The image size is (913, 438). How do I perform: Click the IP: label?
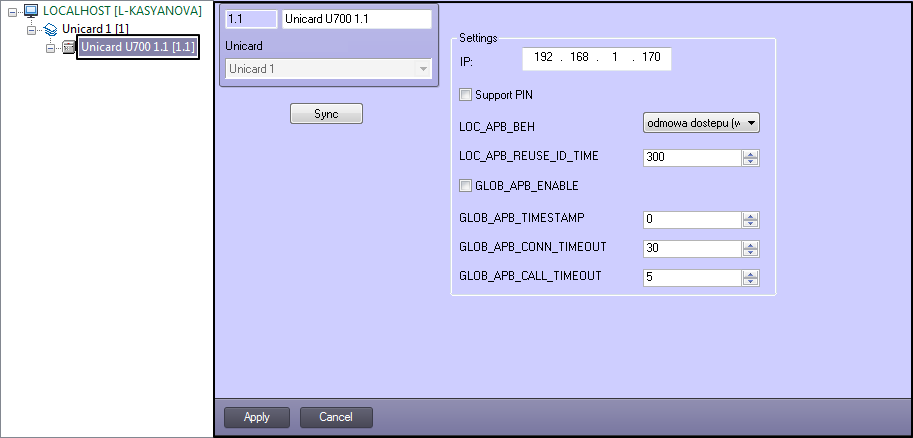tap(466, 61)
